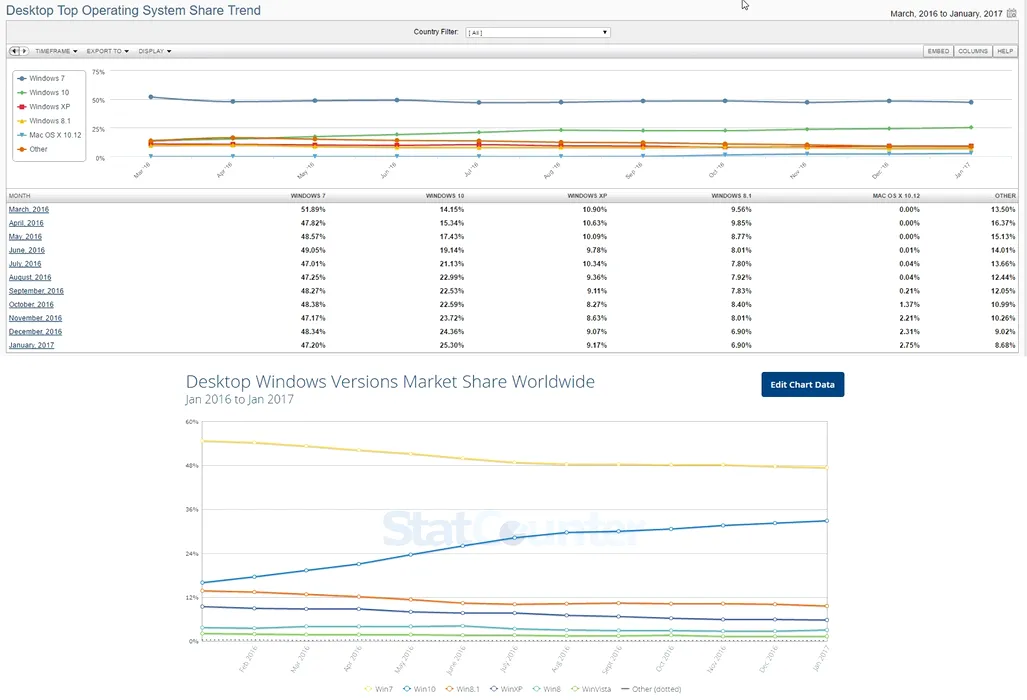The height and width of the screenshot is (700, 1027).
Task: Open the March, 2016 link
Action: pos(29,210)
